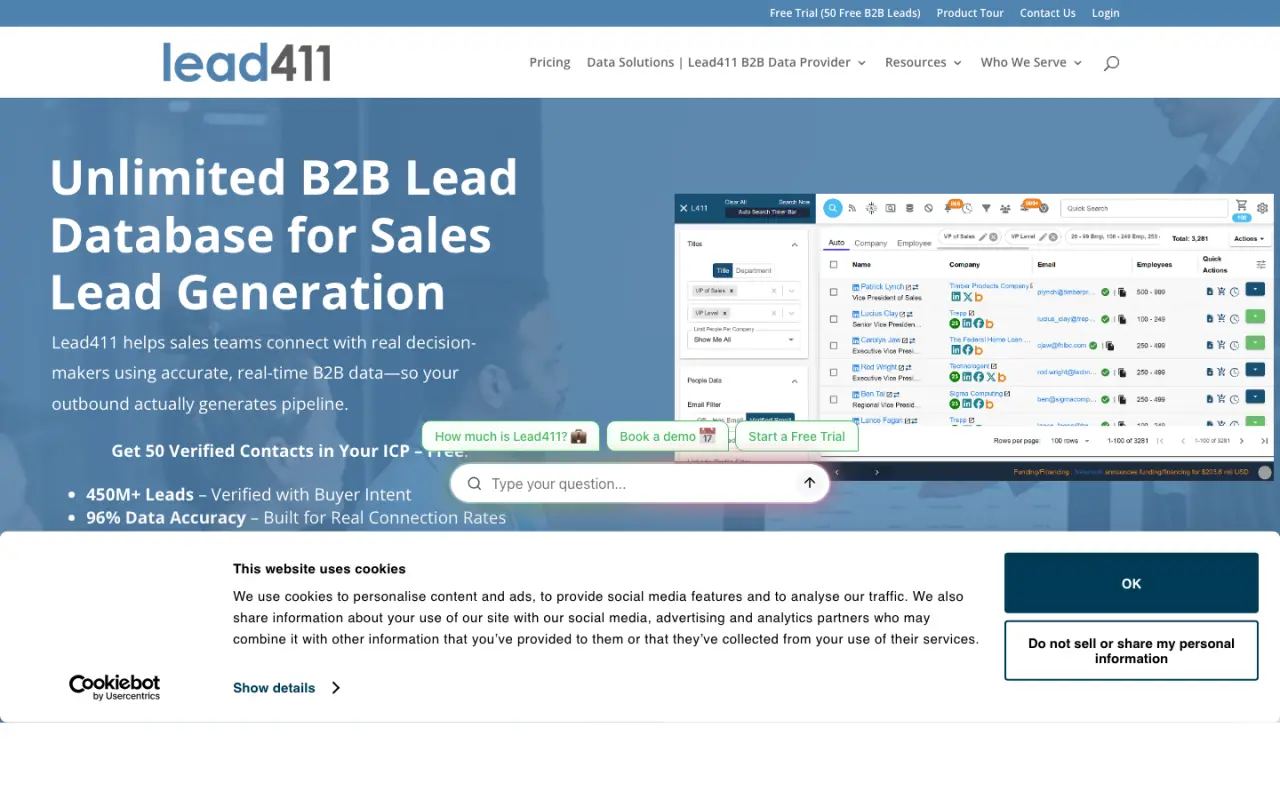
Task: Click Do not sell or share button
Action: coord(1131,651)
